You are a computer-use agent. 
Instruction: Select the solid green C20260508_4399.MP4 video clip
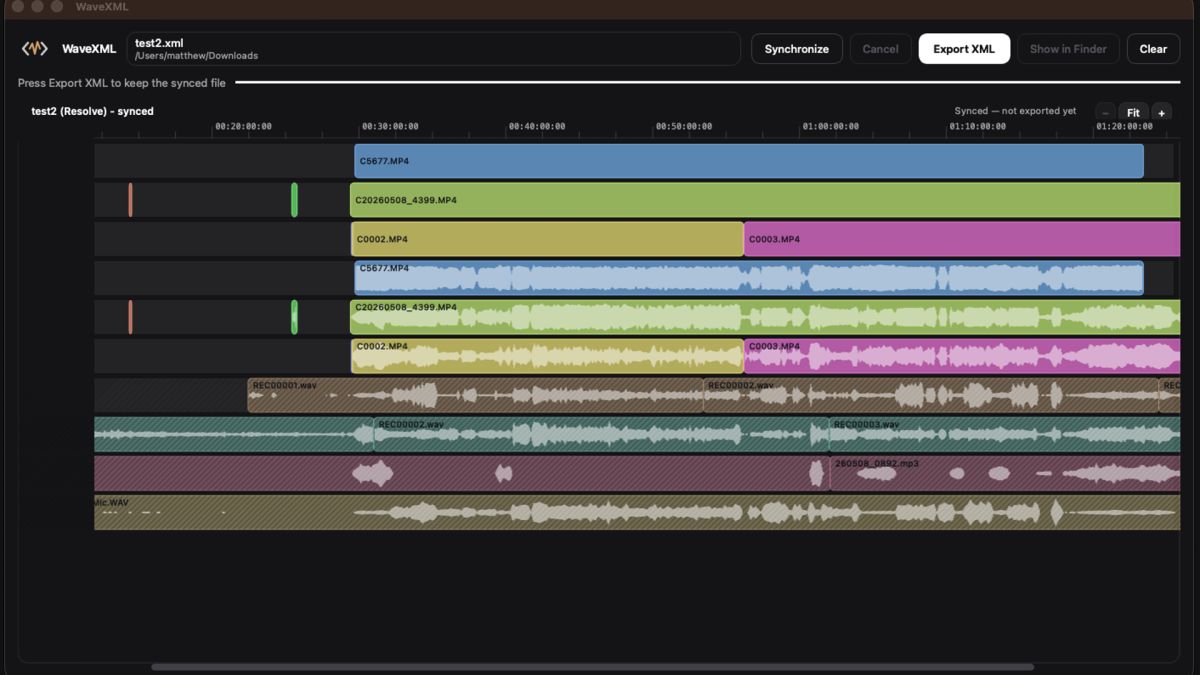tap(765, 200)
